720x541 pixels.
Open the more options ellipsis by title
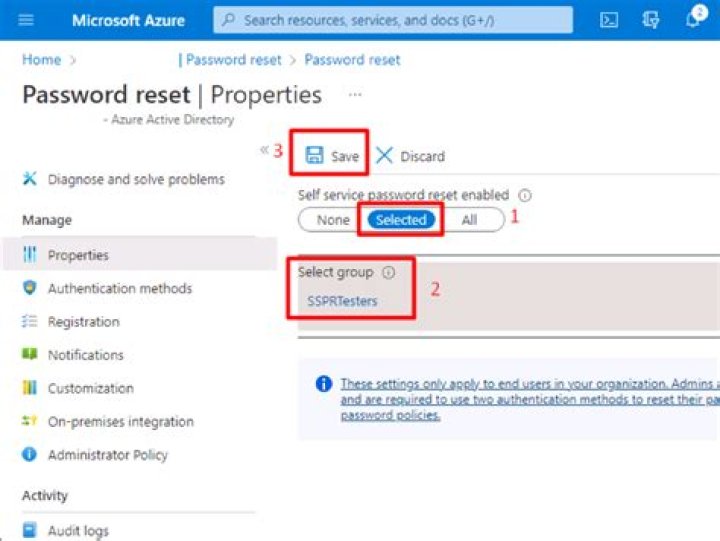pos(355,95)
